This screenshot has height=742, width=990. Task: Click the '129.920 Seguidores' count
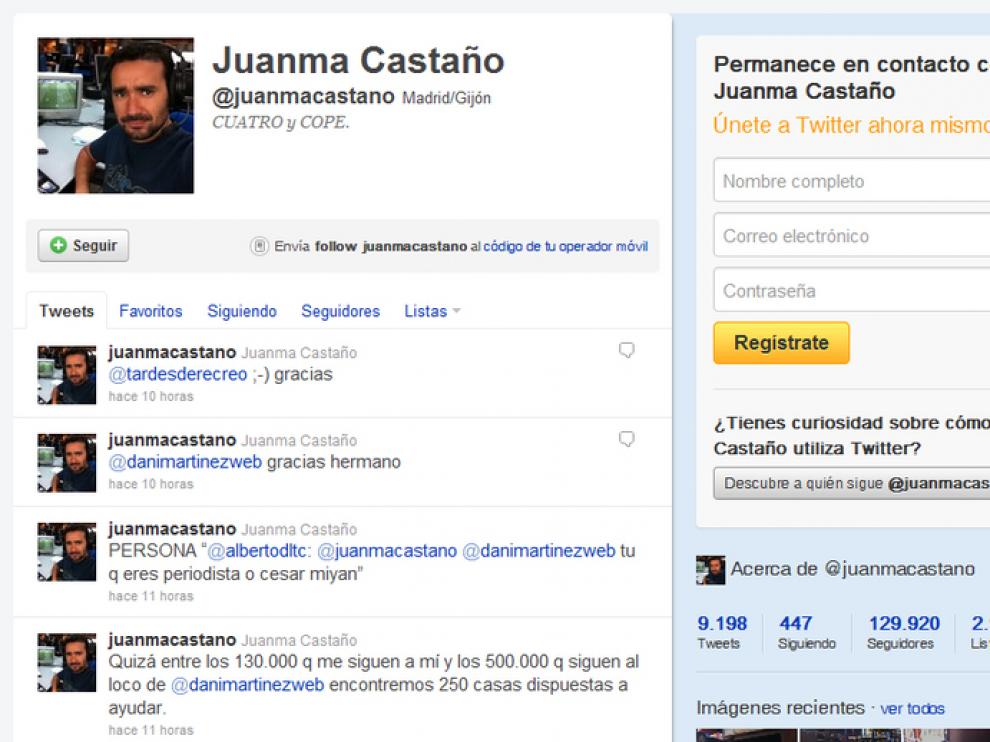(x=904, y=632)
